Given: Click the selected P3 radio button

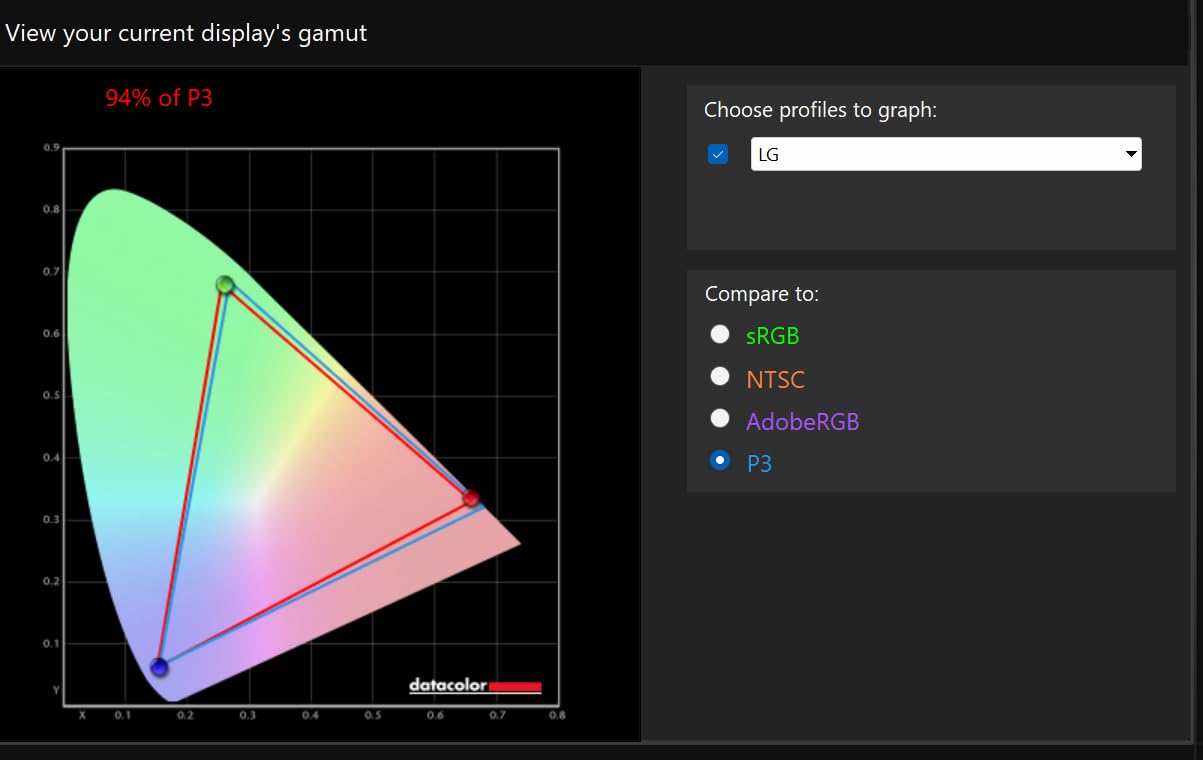Looking at the screenshot, I should coord(720,461).
